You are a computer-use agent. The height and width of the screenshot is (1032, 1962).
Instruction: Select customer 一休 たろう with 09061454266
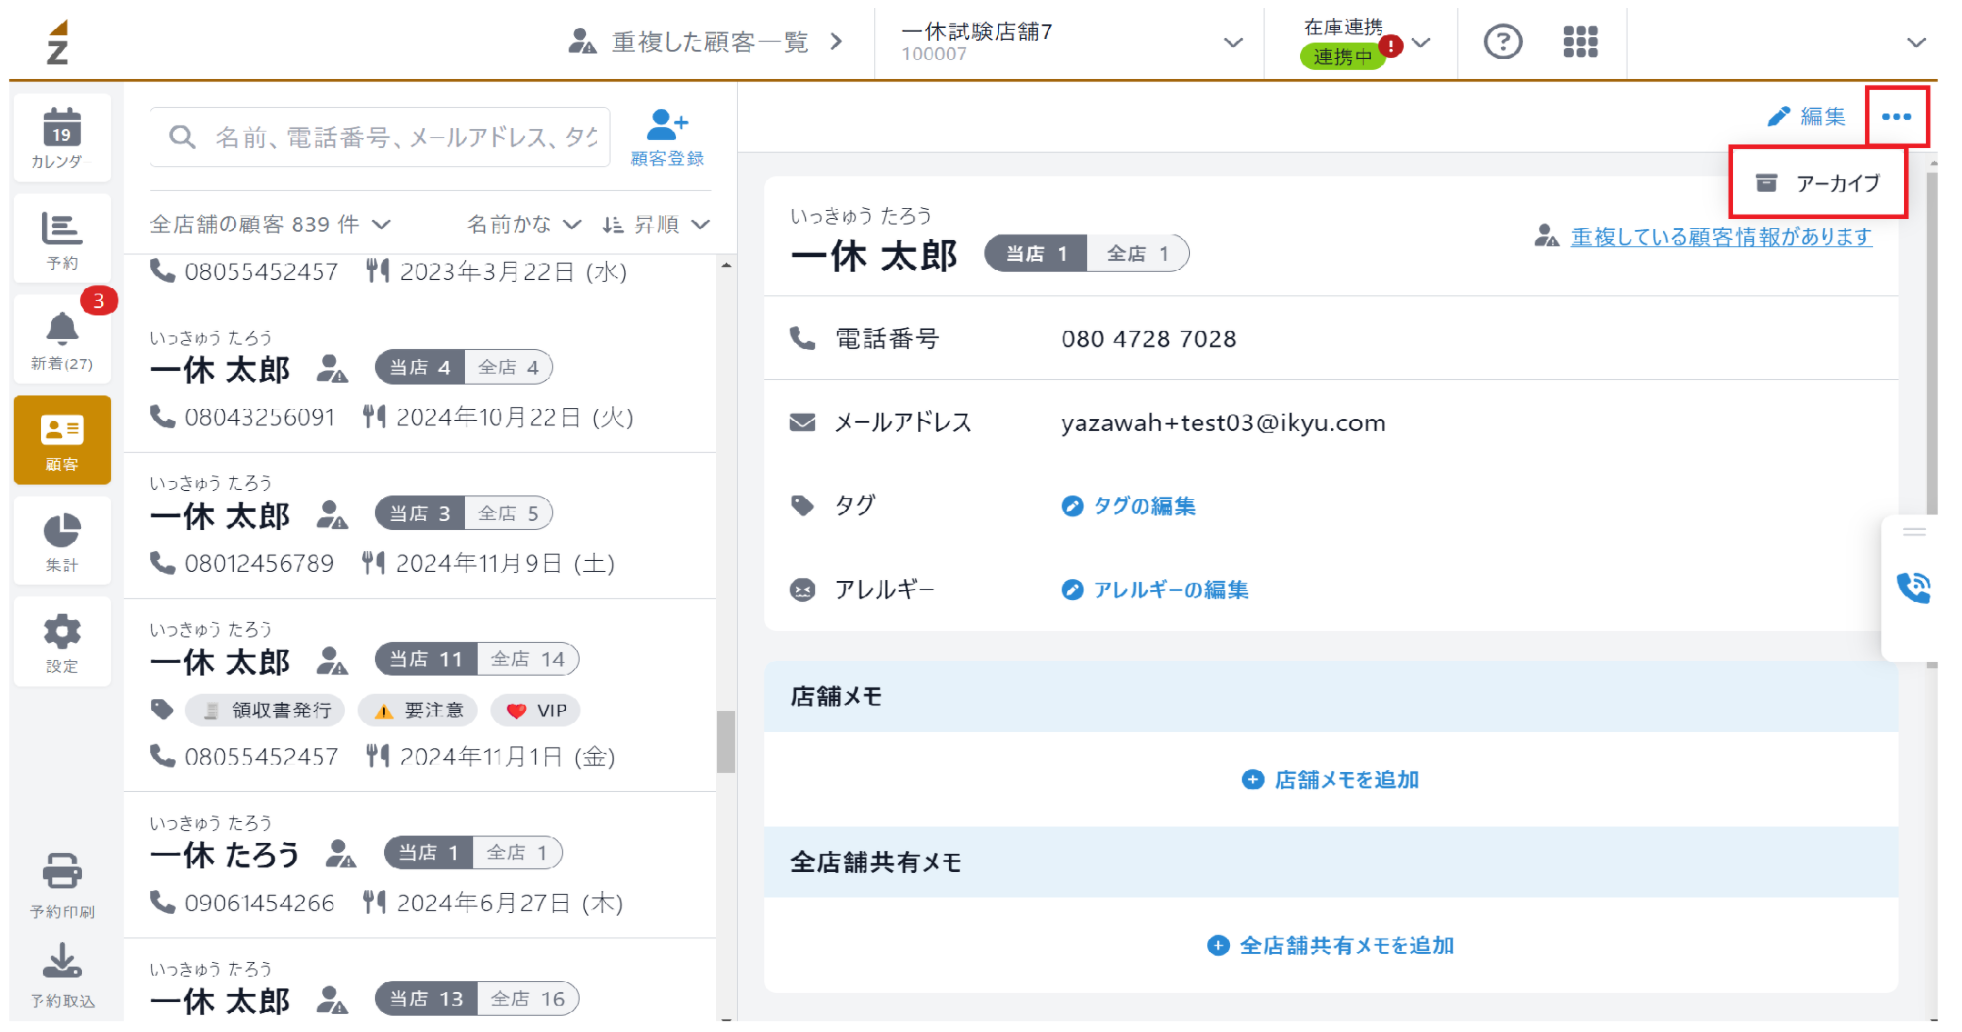pos(420,866)
